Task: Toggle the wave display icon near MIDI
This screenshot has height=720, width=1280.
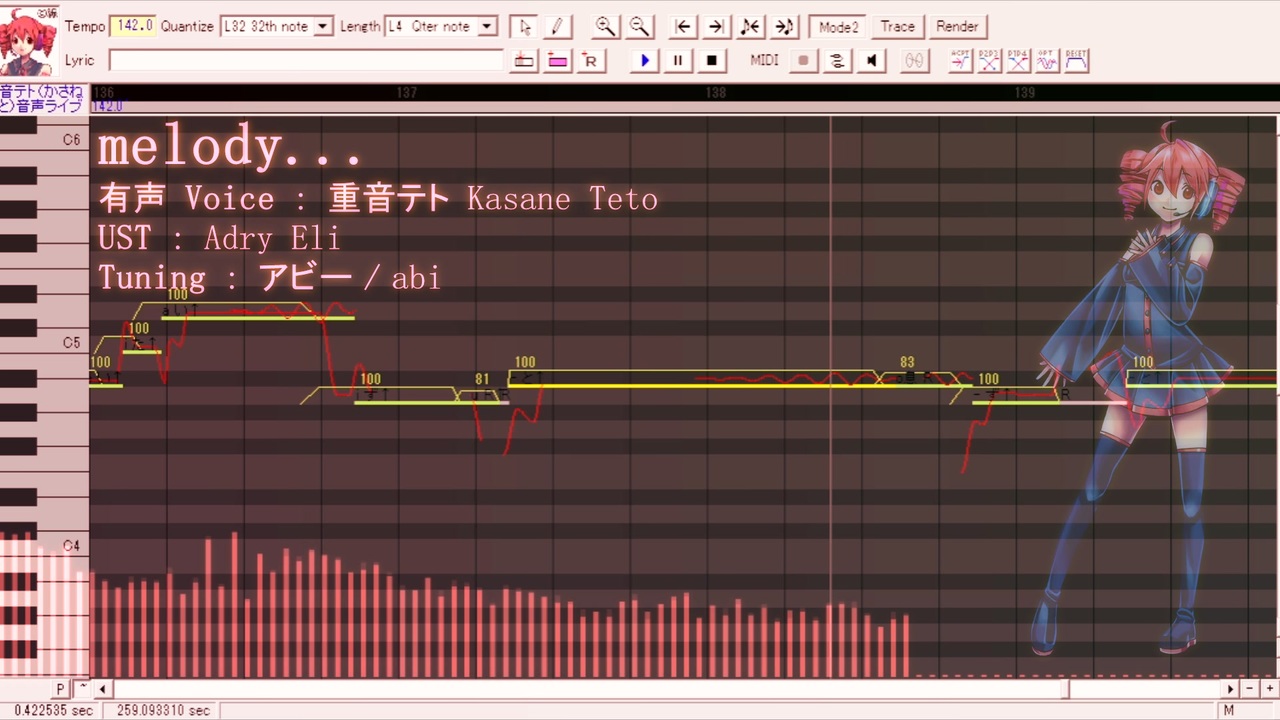Action: (x=837, y=60)
